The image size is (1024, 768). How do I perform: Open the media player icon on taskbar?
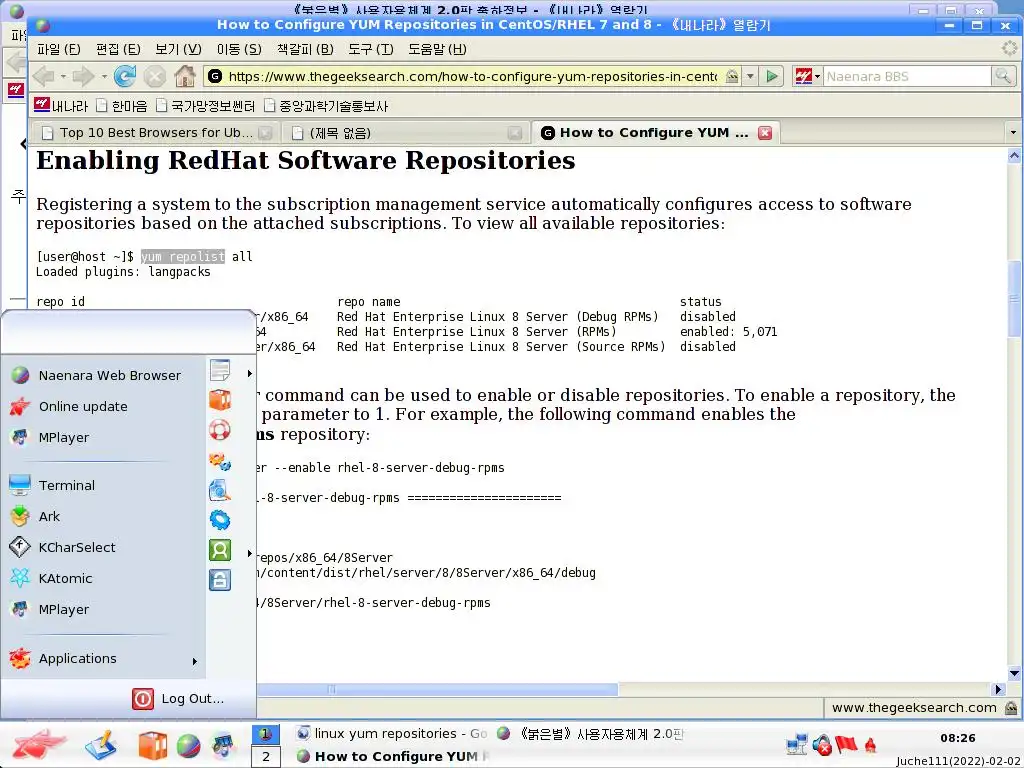[223, 746]
